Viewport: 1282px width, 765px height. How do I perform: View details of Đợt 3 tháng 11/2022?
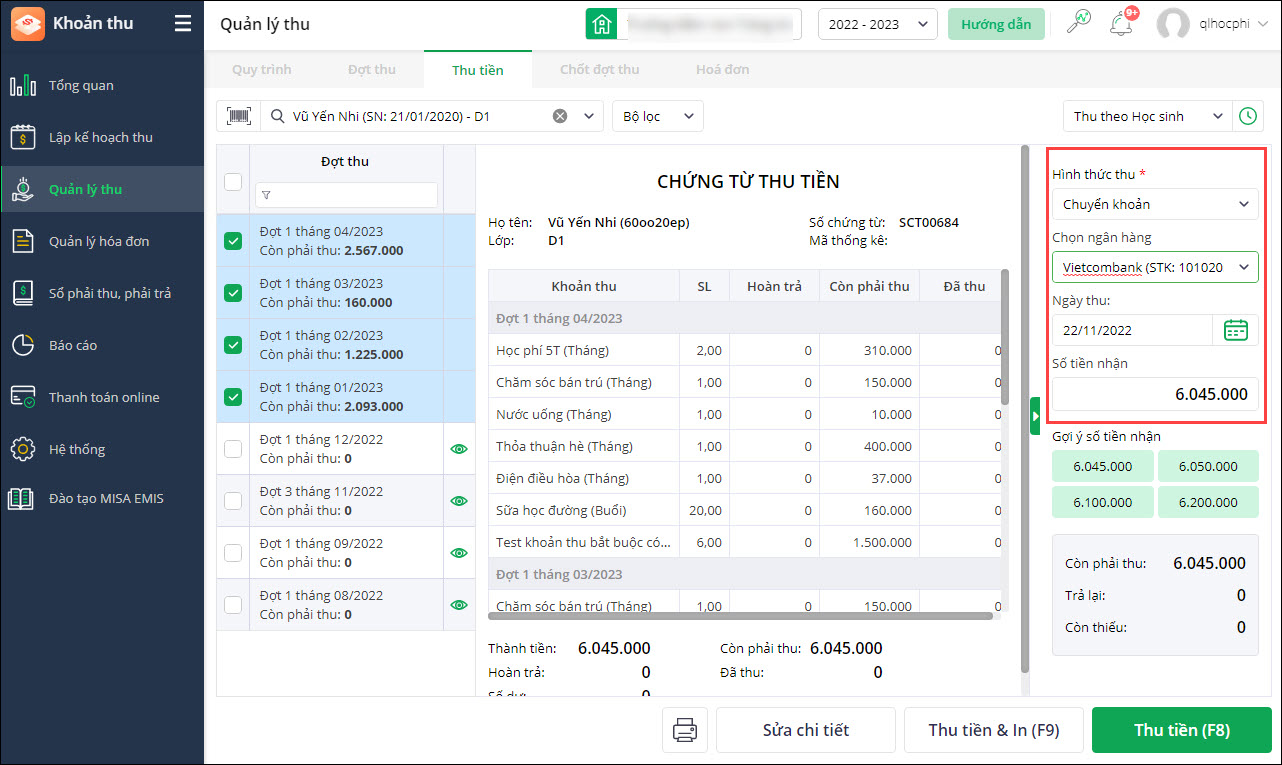click(459, 501)
